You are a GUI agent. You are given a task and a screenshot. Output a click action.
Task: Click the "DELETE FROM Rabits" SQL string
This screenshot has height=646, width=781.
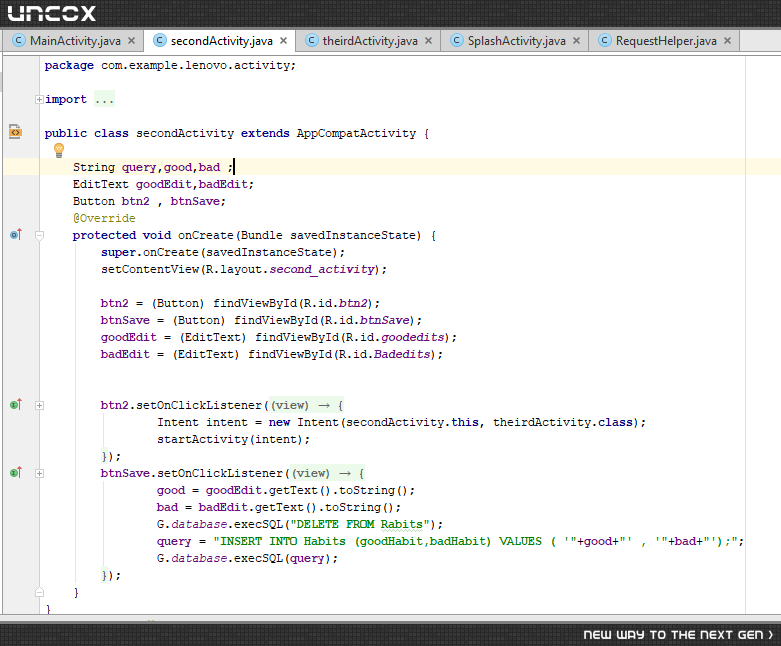360,524
